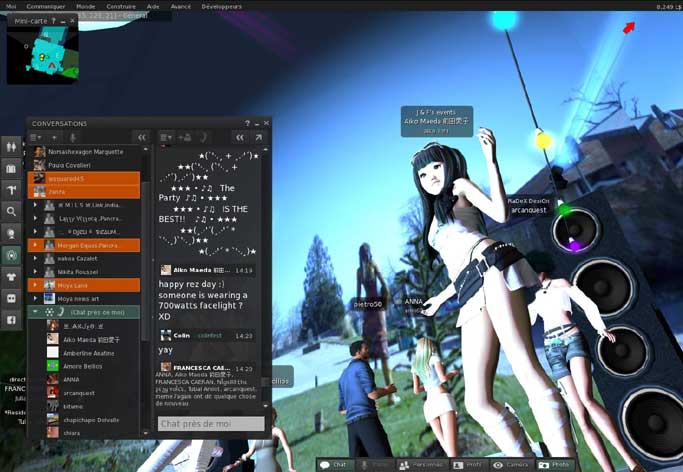Screen dimensions: 683x472
Task: Expand the Moya Lane conversation entry
Action: (x=35, y=285)
